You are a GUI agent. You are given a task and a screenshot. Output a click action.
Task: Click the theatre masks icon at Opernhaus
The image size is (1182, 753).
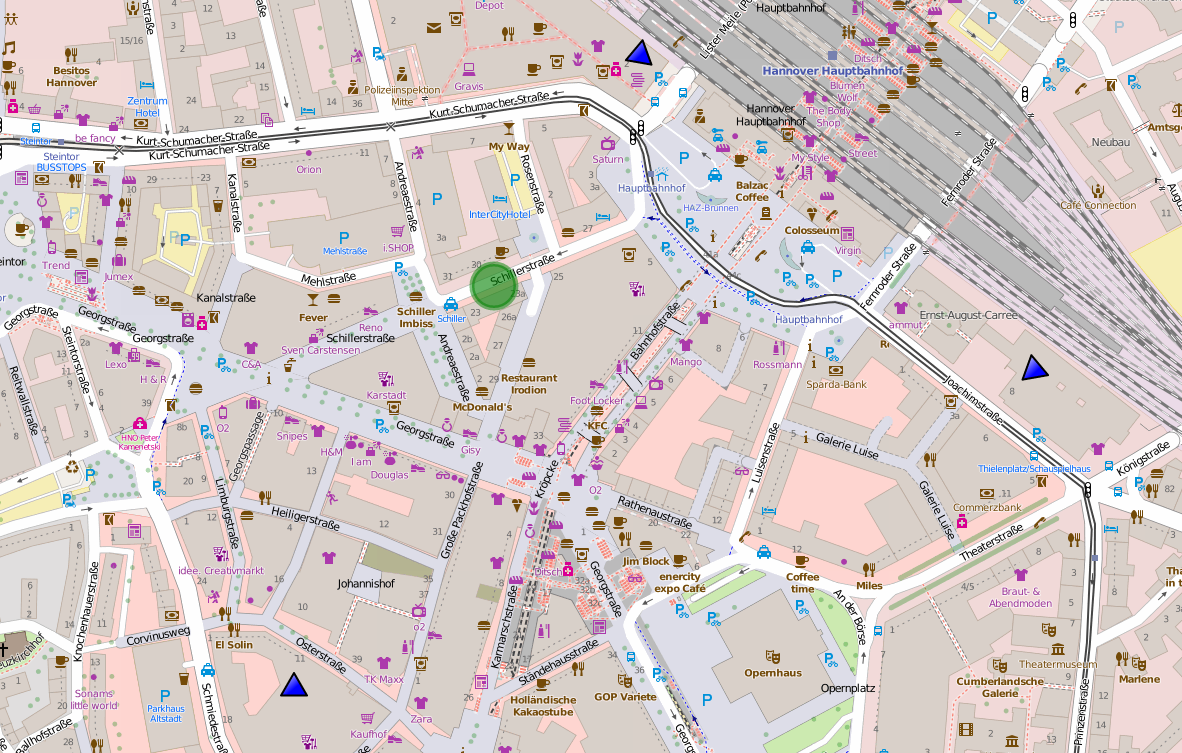tap(772, 657)
